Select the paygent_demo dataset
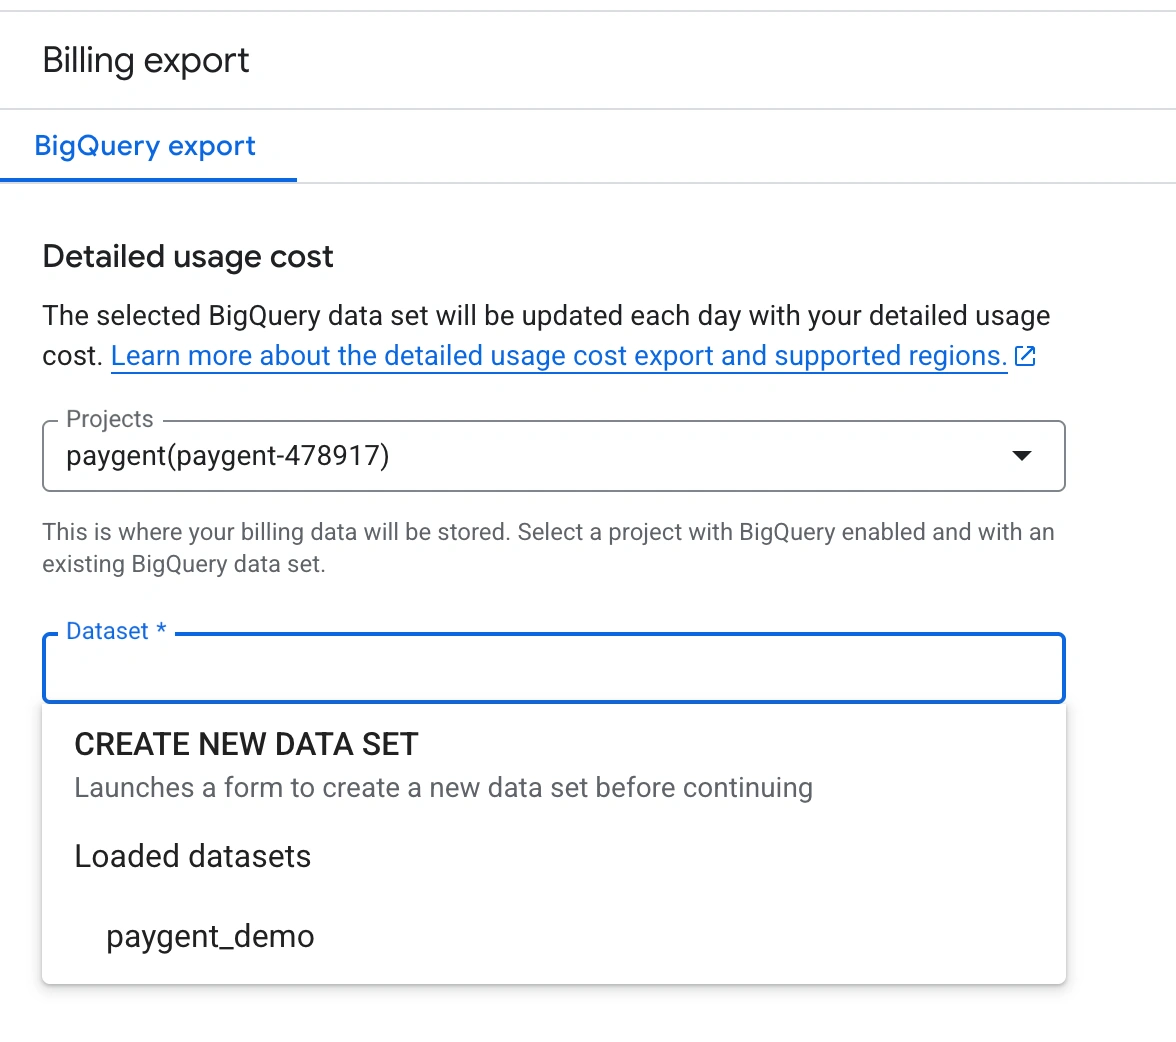The width and height of the screenshot is (1176, 1042). pos(554,936)
